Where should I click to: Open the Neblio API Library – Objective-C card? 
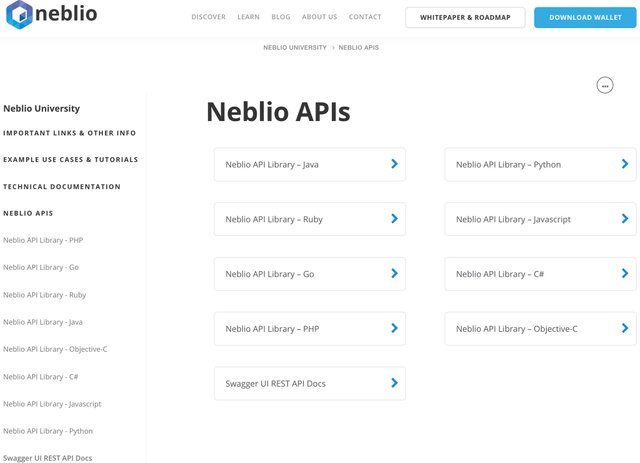540,329
